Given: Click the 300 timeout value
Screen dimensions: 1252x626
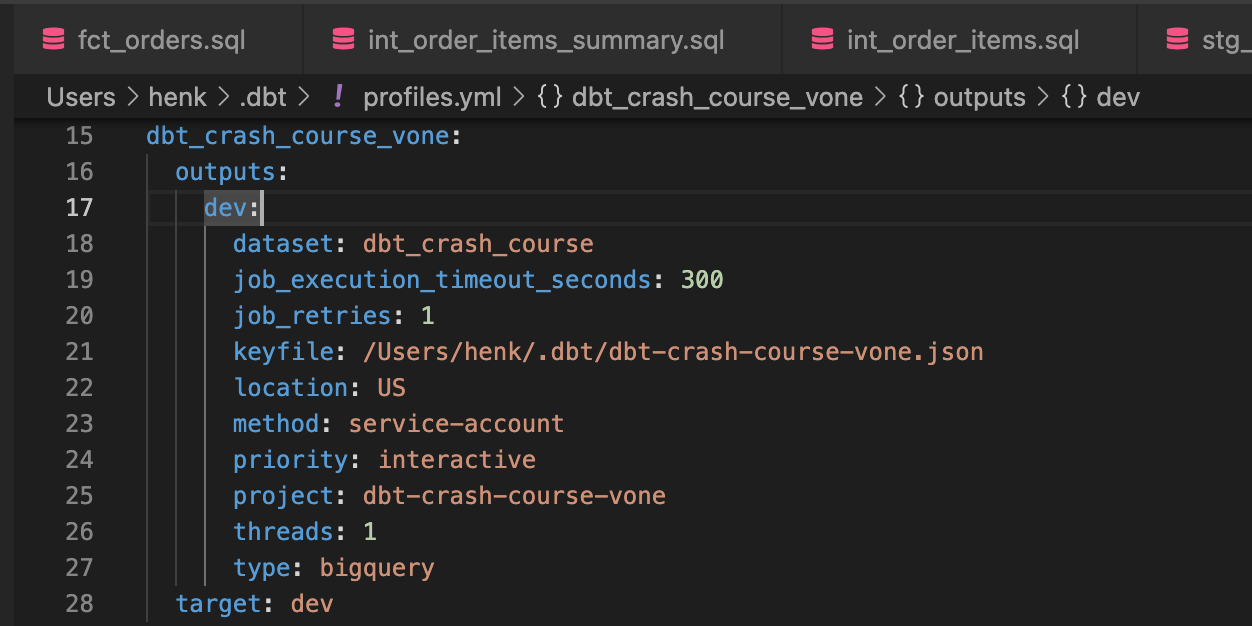Looking at the screenshot, I should [702, 279].
